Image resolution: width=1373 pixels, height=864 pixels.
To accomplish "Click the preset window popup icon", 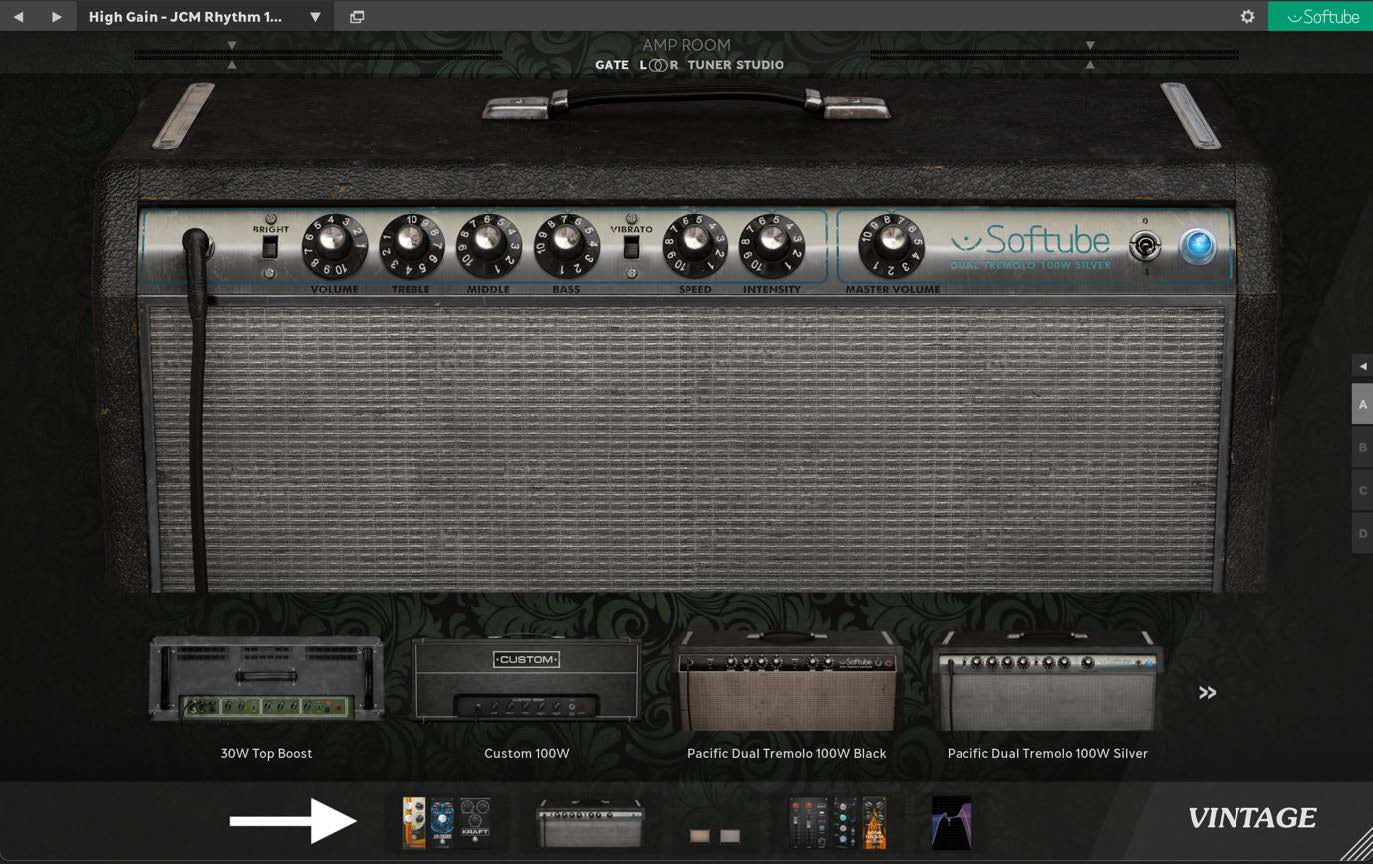I will (x=357, y=17).
